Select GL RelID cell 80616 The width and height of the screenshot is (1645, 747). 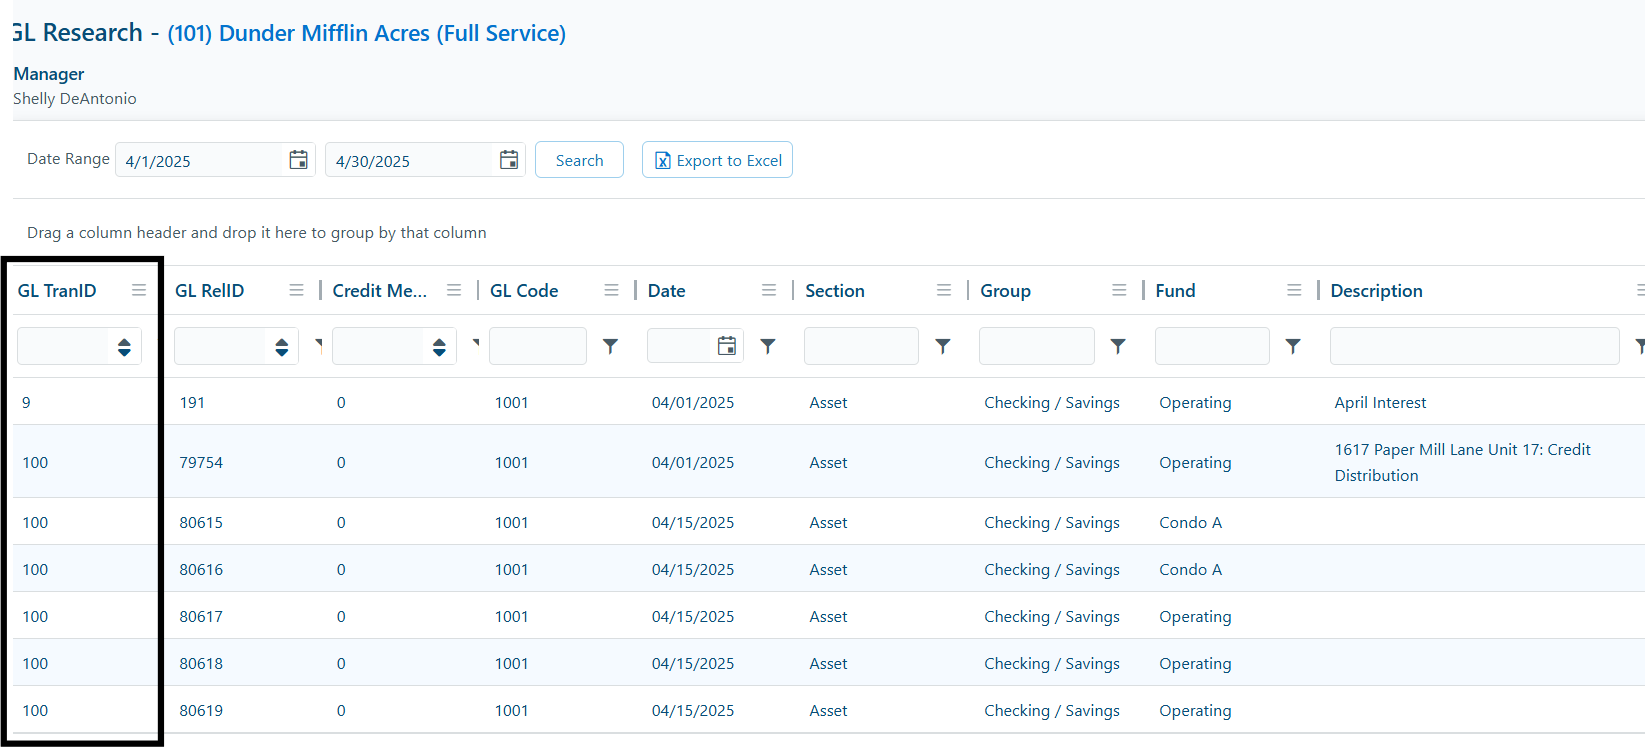click(201, 569)
